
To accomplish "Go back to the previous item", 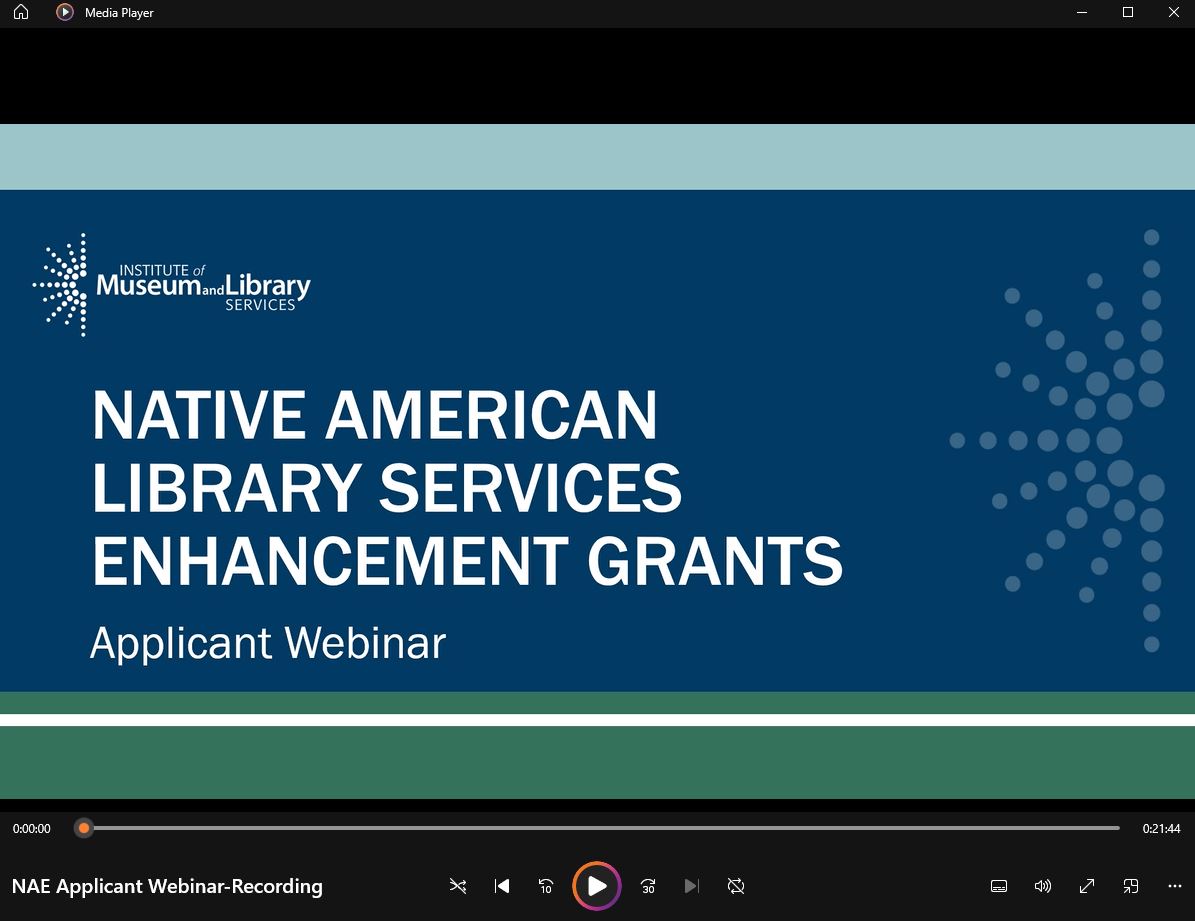I will click(502, 886).
